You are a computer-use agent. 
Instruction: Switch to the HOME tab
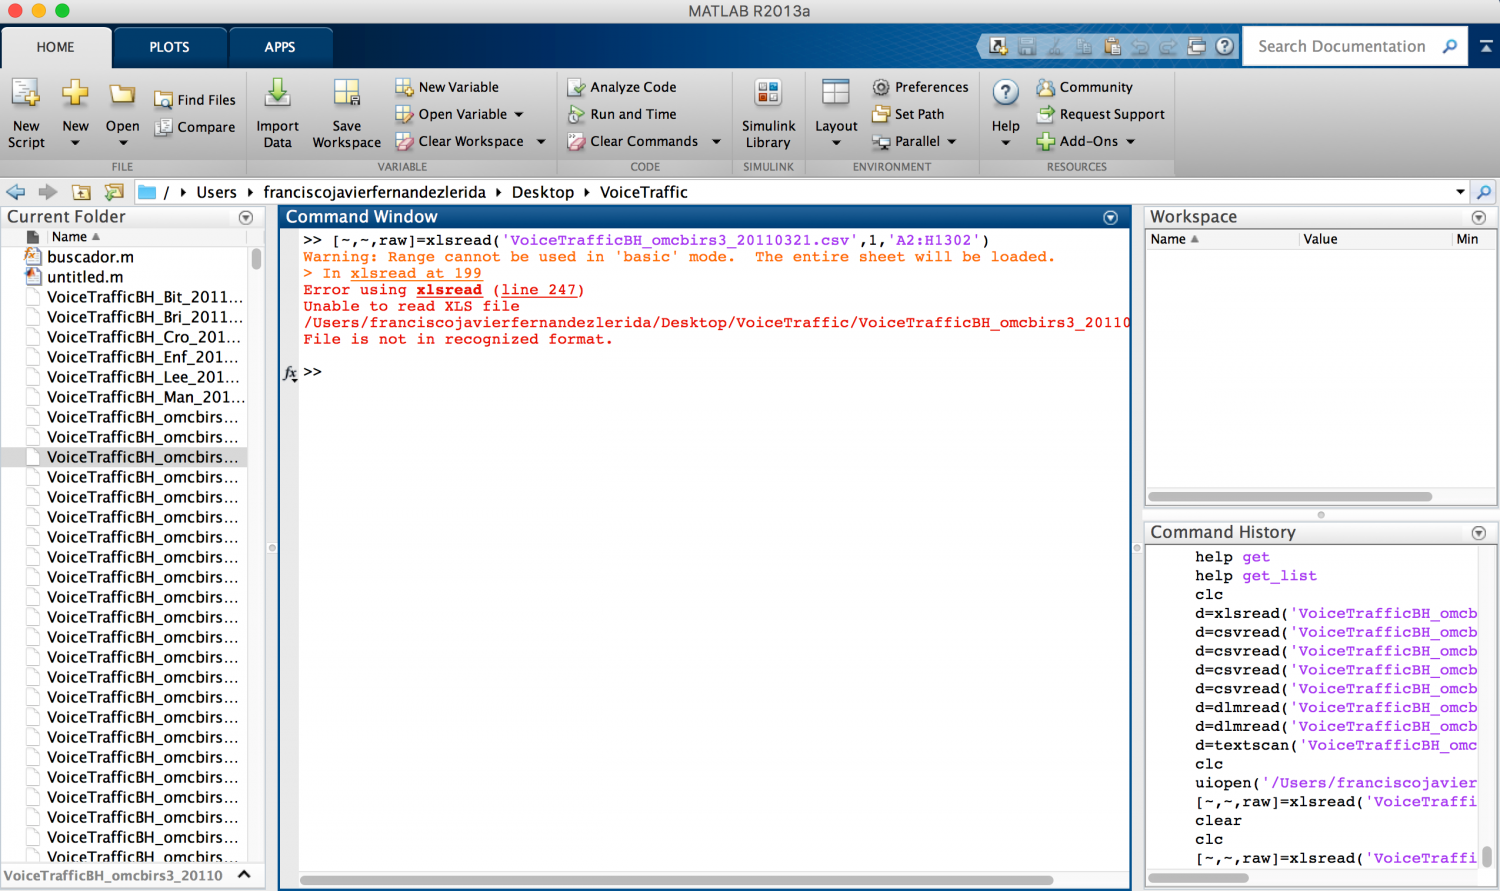coord(56,47)
